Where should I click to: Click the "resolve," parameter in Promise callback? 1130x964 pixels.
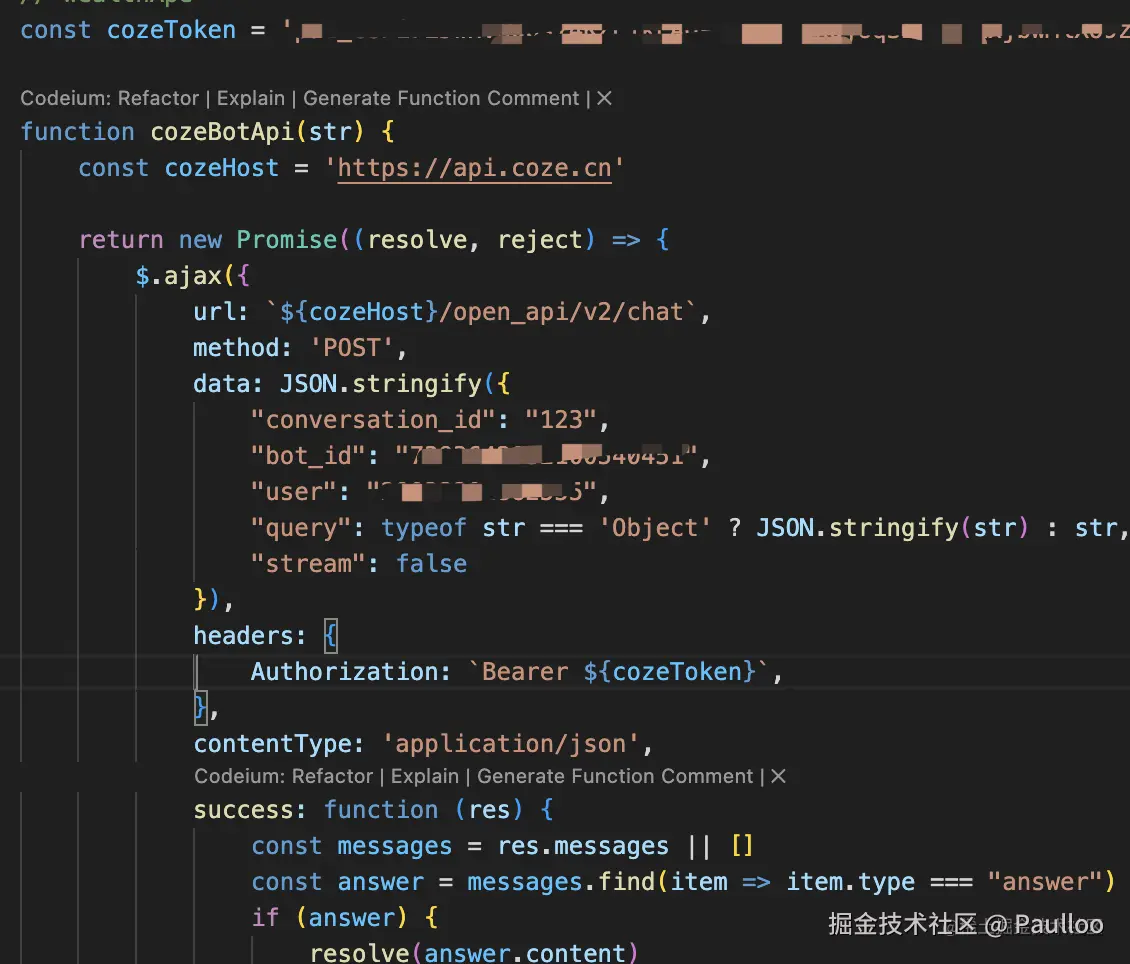(424, 239)
